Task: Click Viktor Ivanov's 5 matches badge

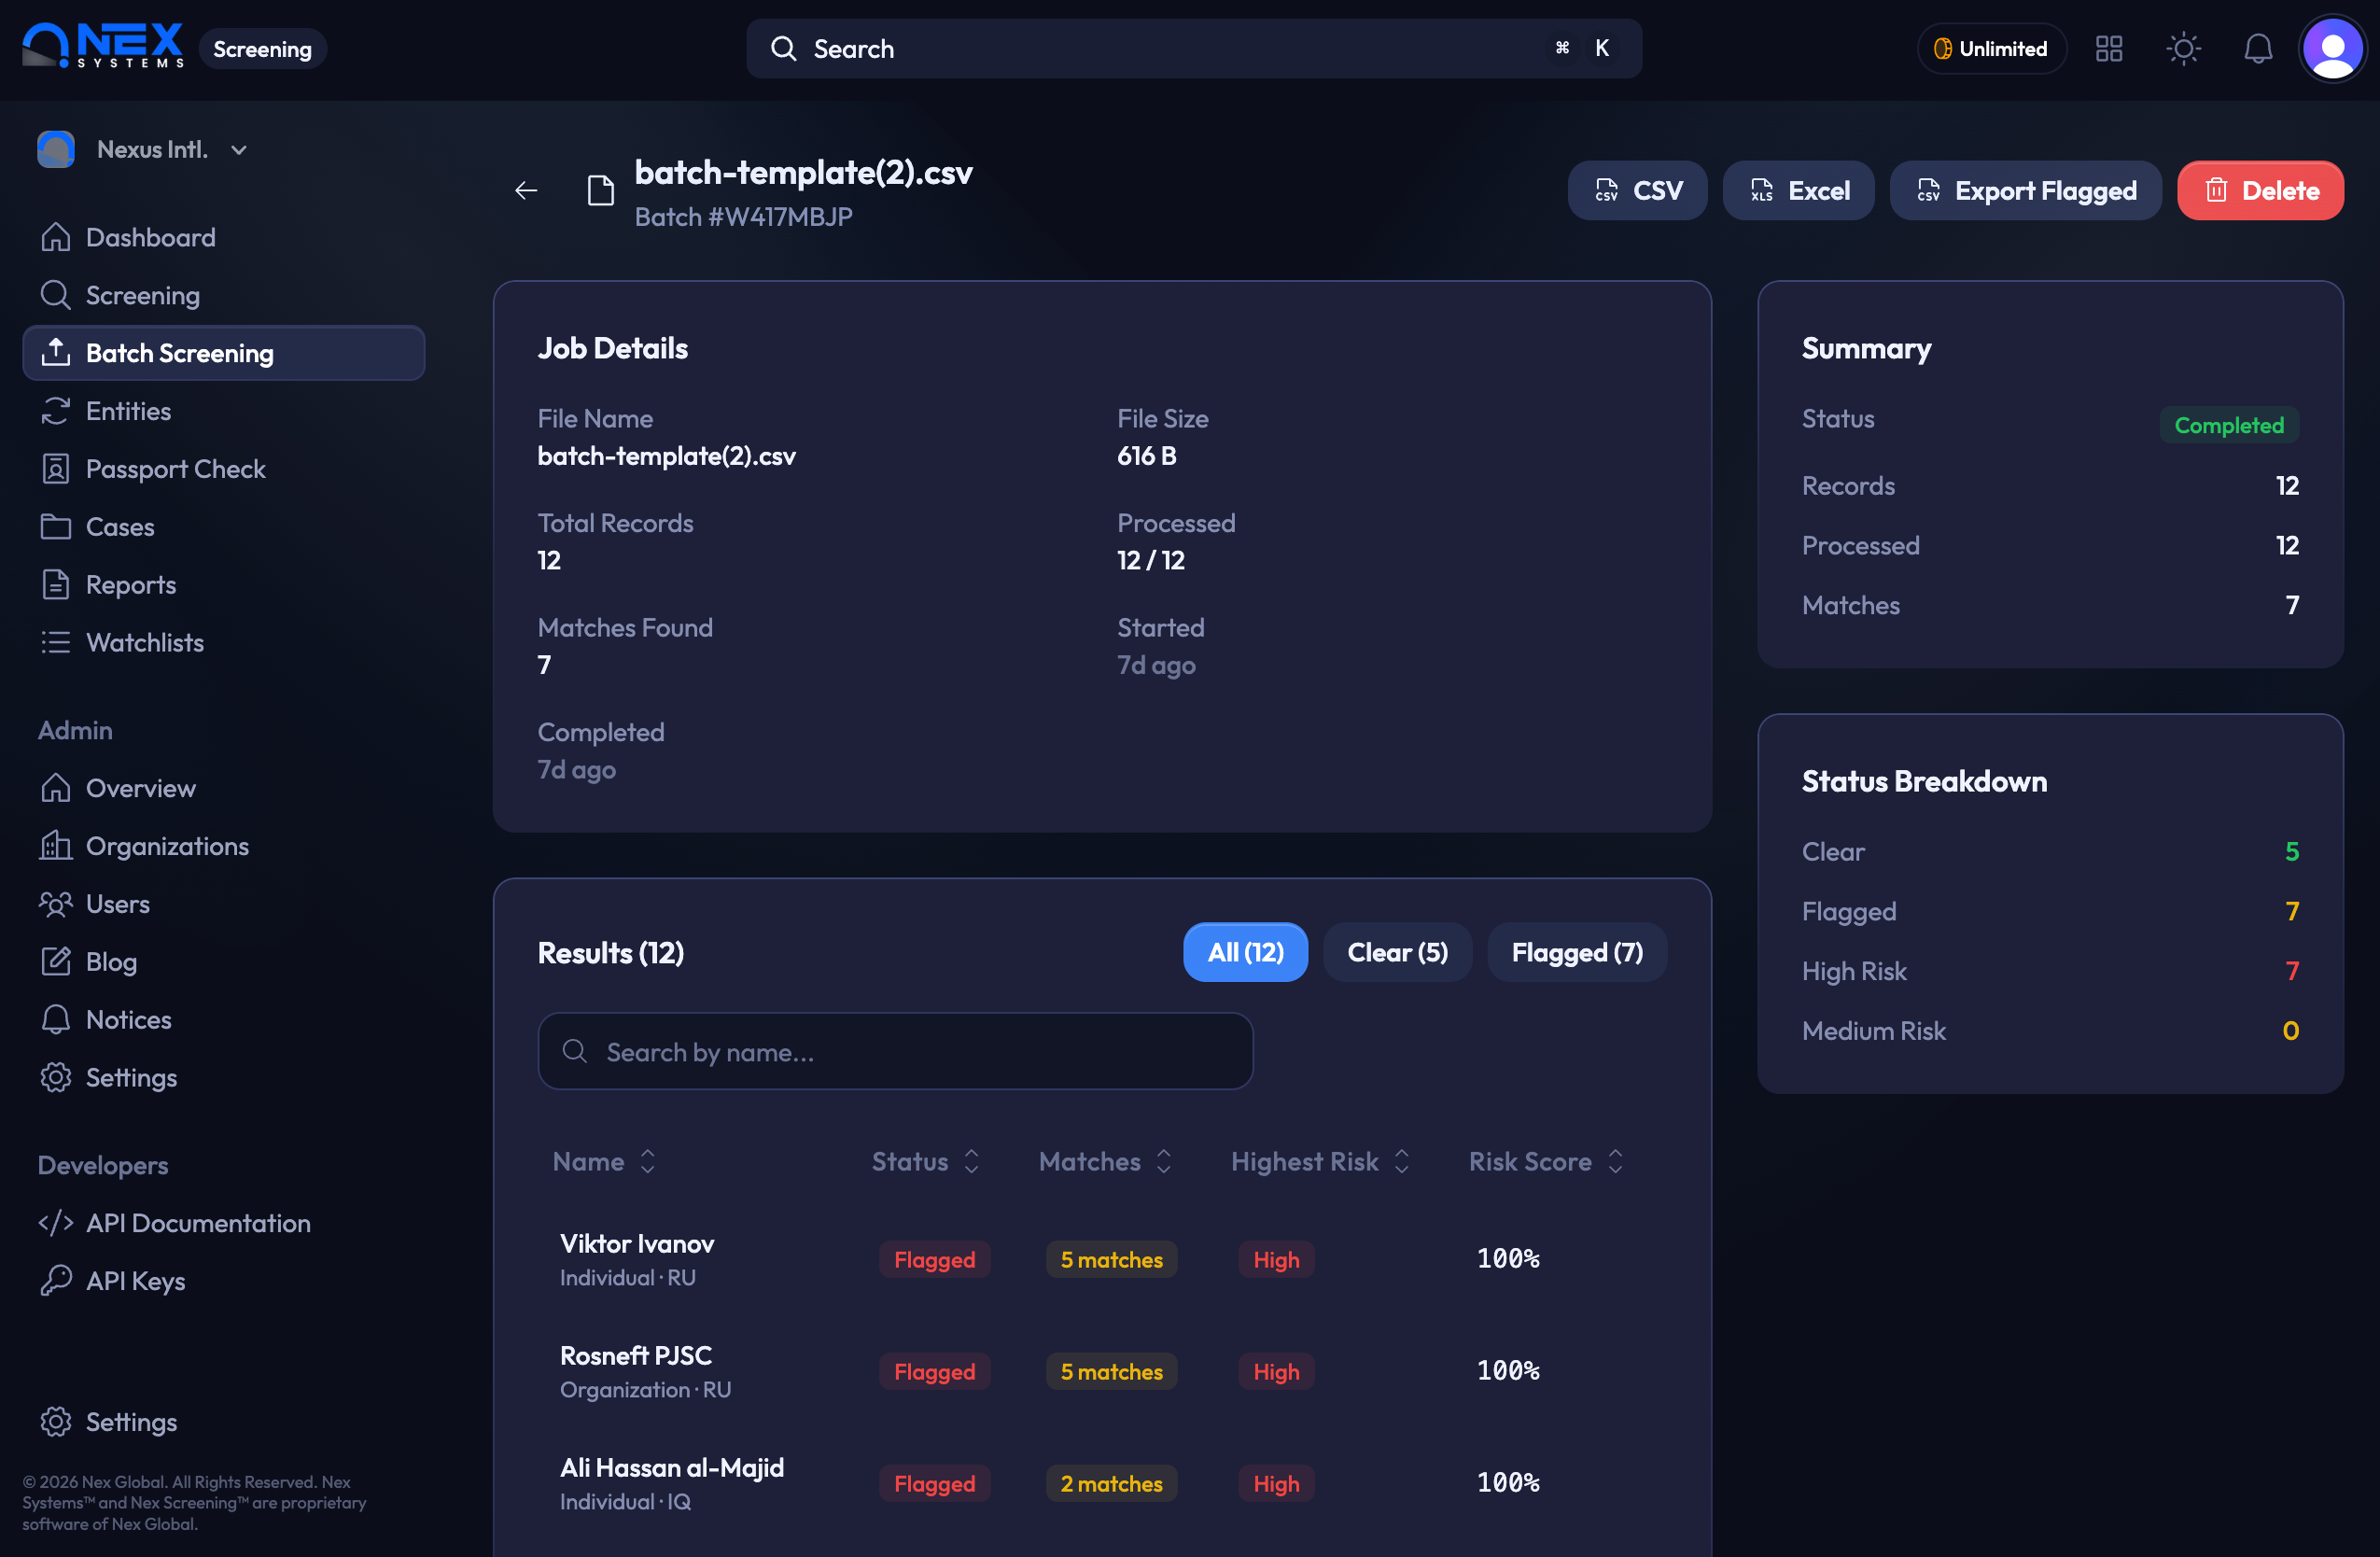Action: pyautogui.click(x=1111, y=1260)
